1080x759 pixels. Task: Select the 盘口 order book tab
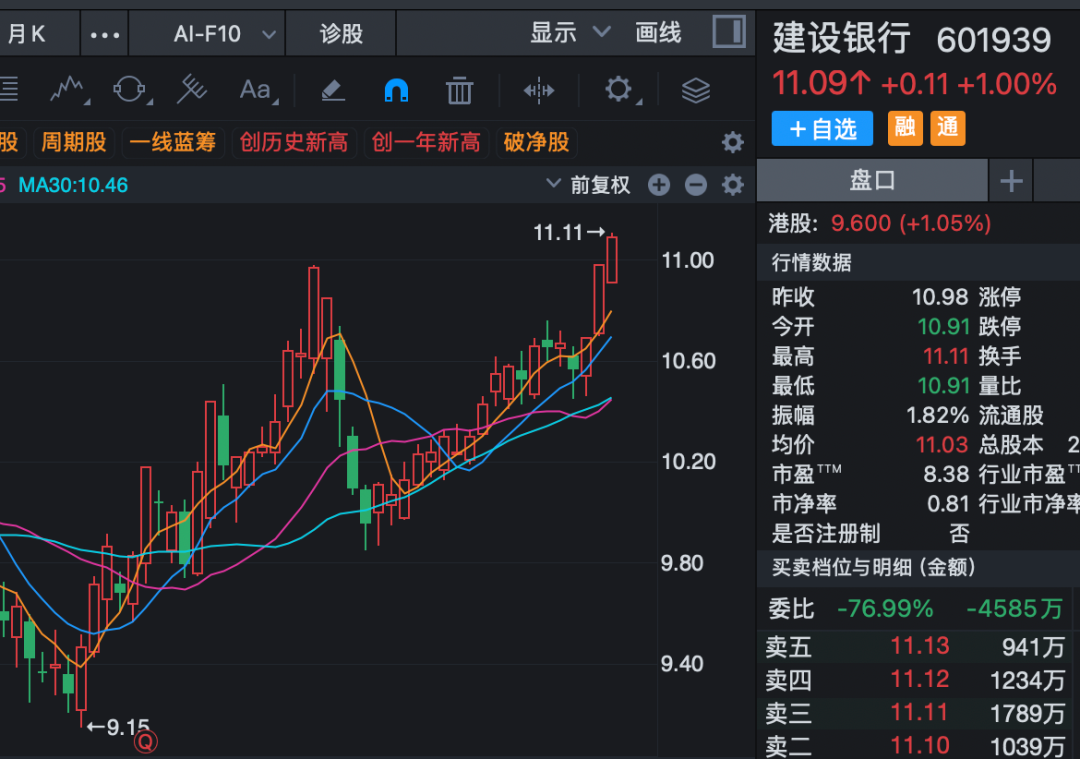click(872, 181)
